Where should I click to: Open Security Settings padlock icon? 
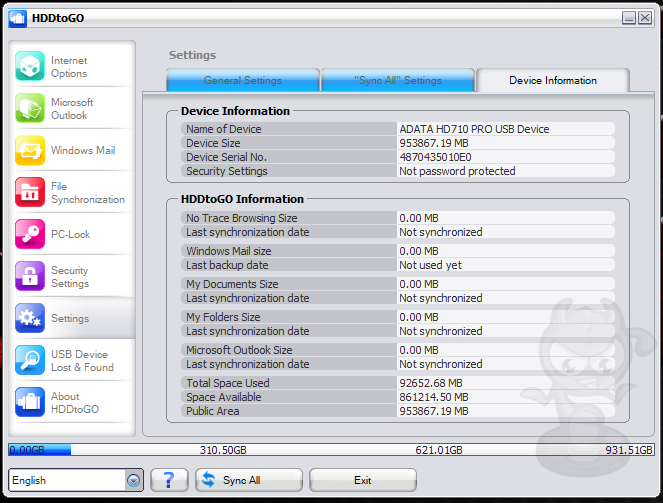[30, 276]
